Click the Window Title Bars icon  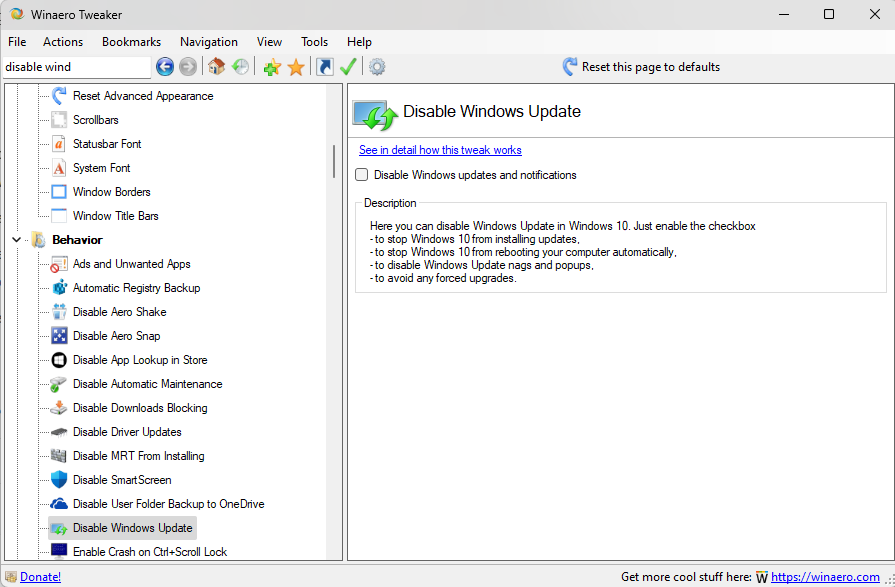pyautogui.click(x=59, y=216)
